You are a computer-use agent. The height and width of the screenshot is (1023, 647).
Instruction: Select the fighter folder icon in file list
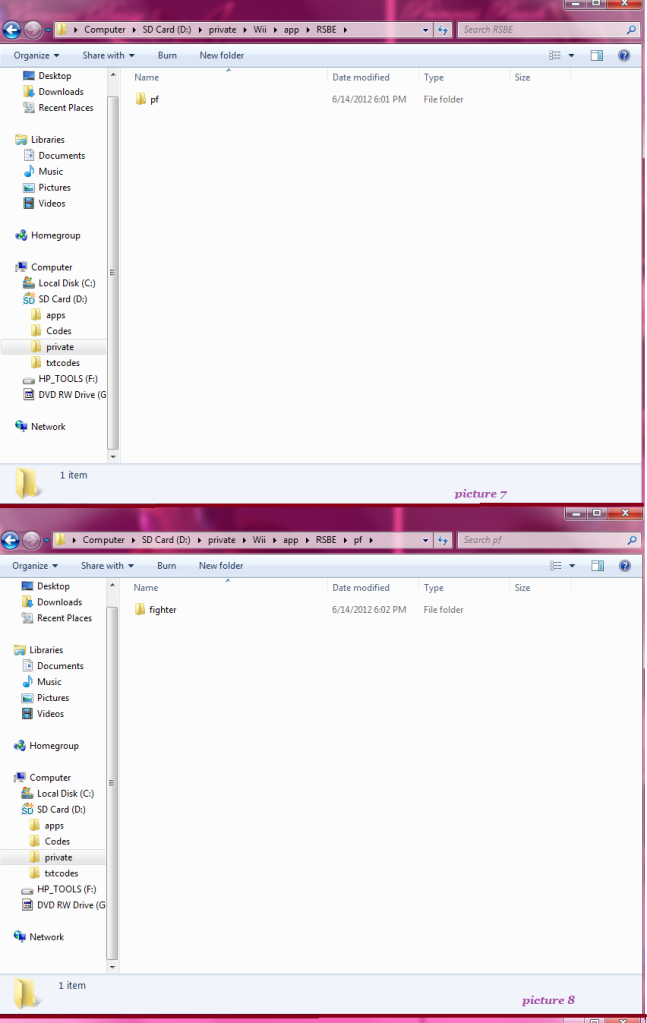click(140, 609)
